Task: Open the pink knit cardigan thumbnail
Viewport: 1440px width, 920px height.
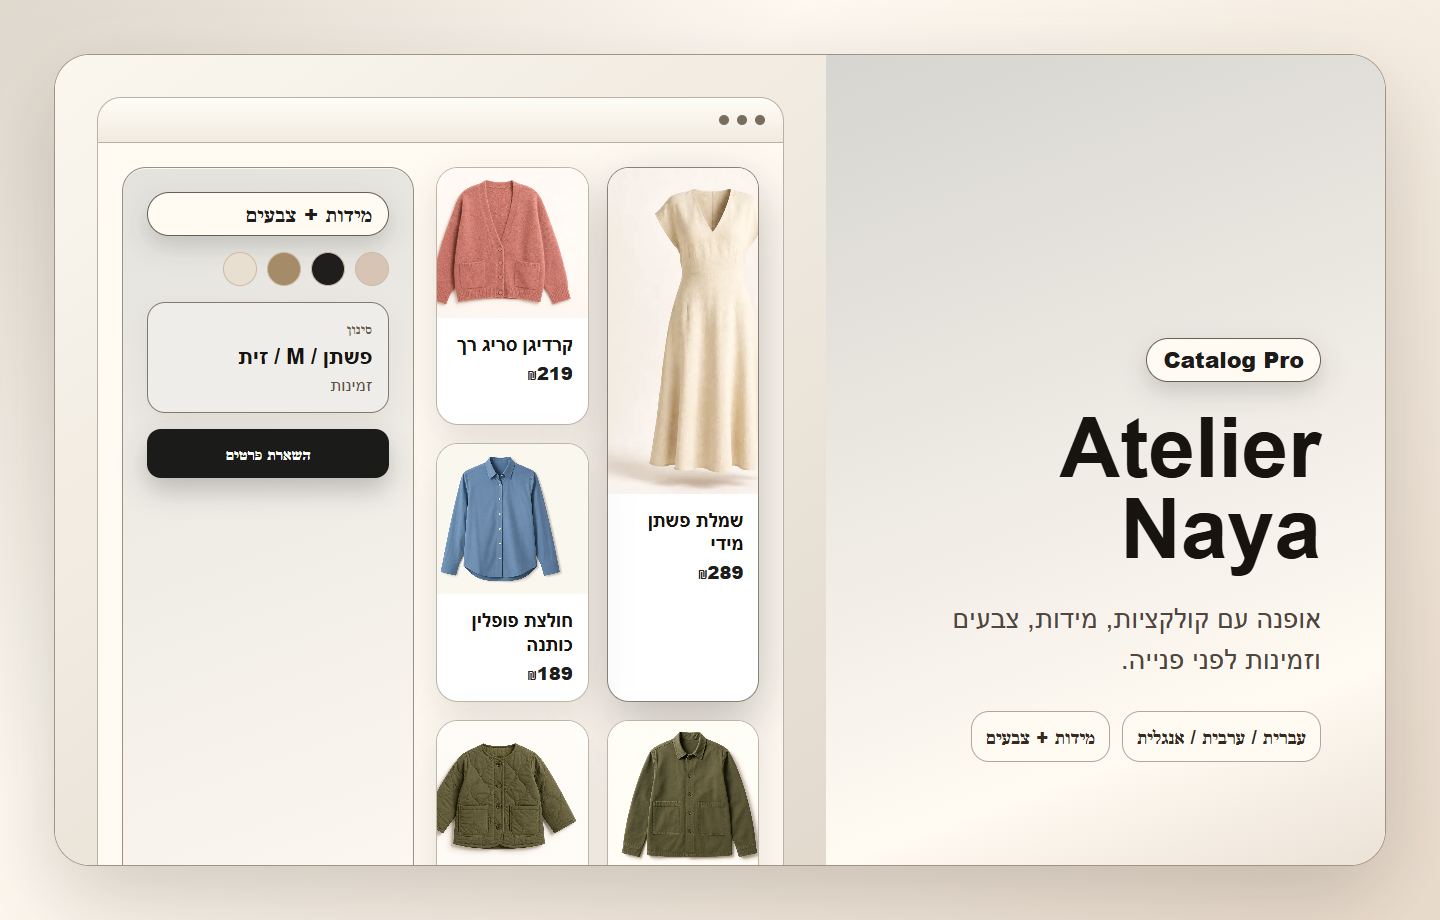Action: [512, 243]
